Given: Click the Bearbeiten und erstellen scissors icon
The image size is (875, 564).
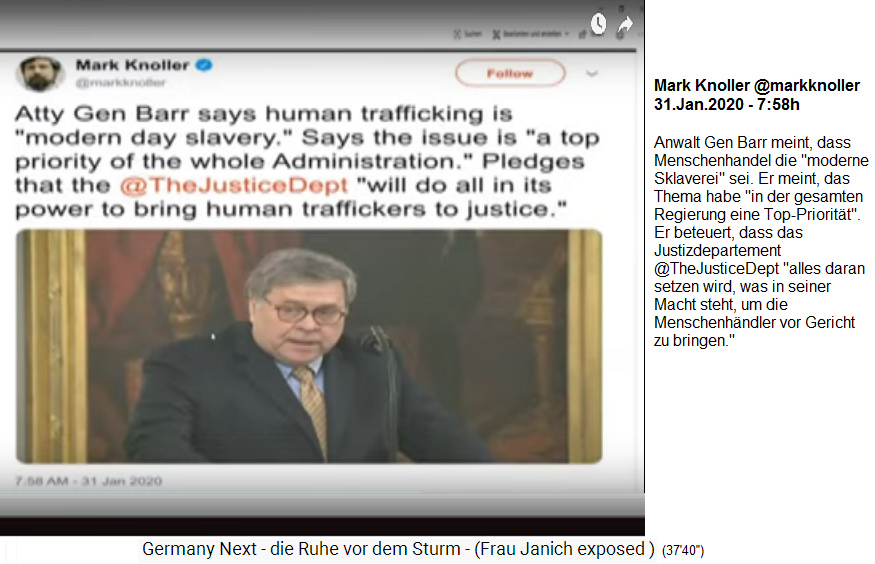Looking at the screenshot, I should coord(496,35).
